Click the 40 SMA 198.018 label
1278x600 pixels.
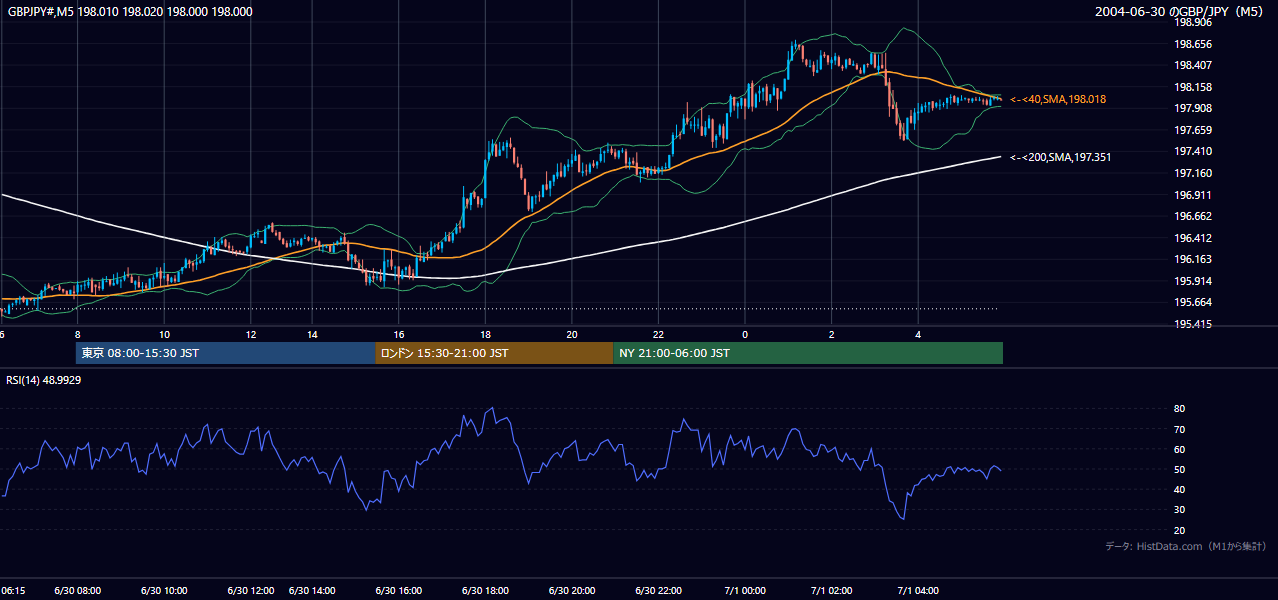(1058, 99)
